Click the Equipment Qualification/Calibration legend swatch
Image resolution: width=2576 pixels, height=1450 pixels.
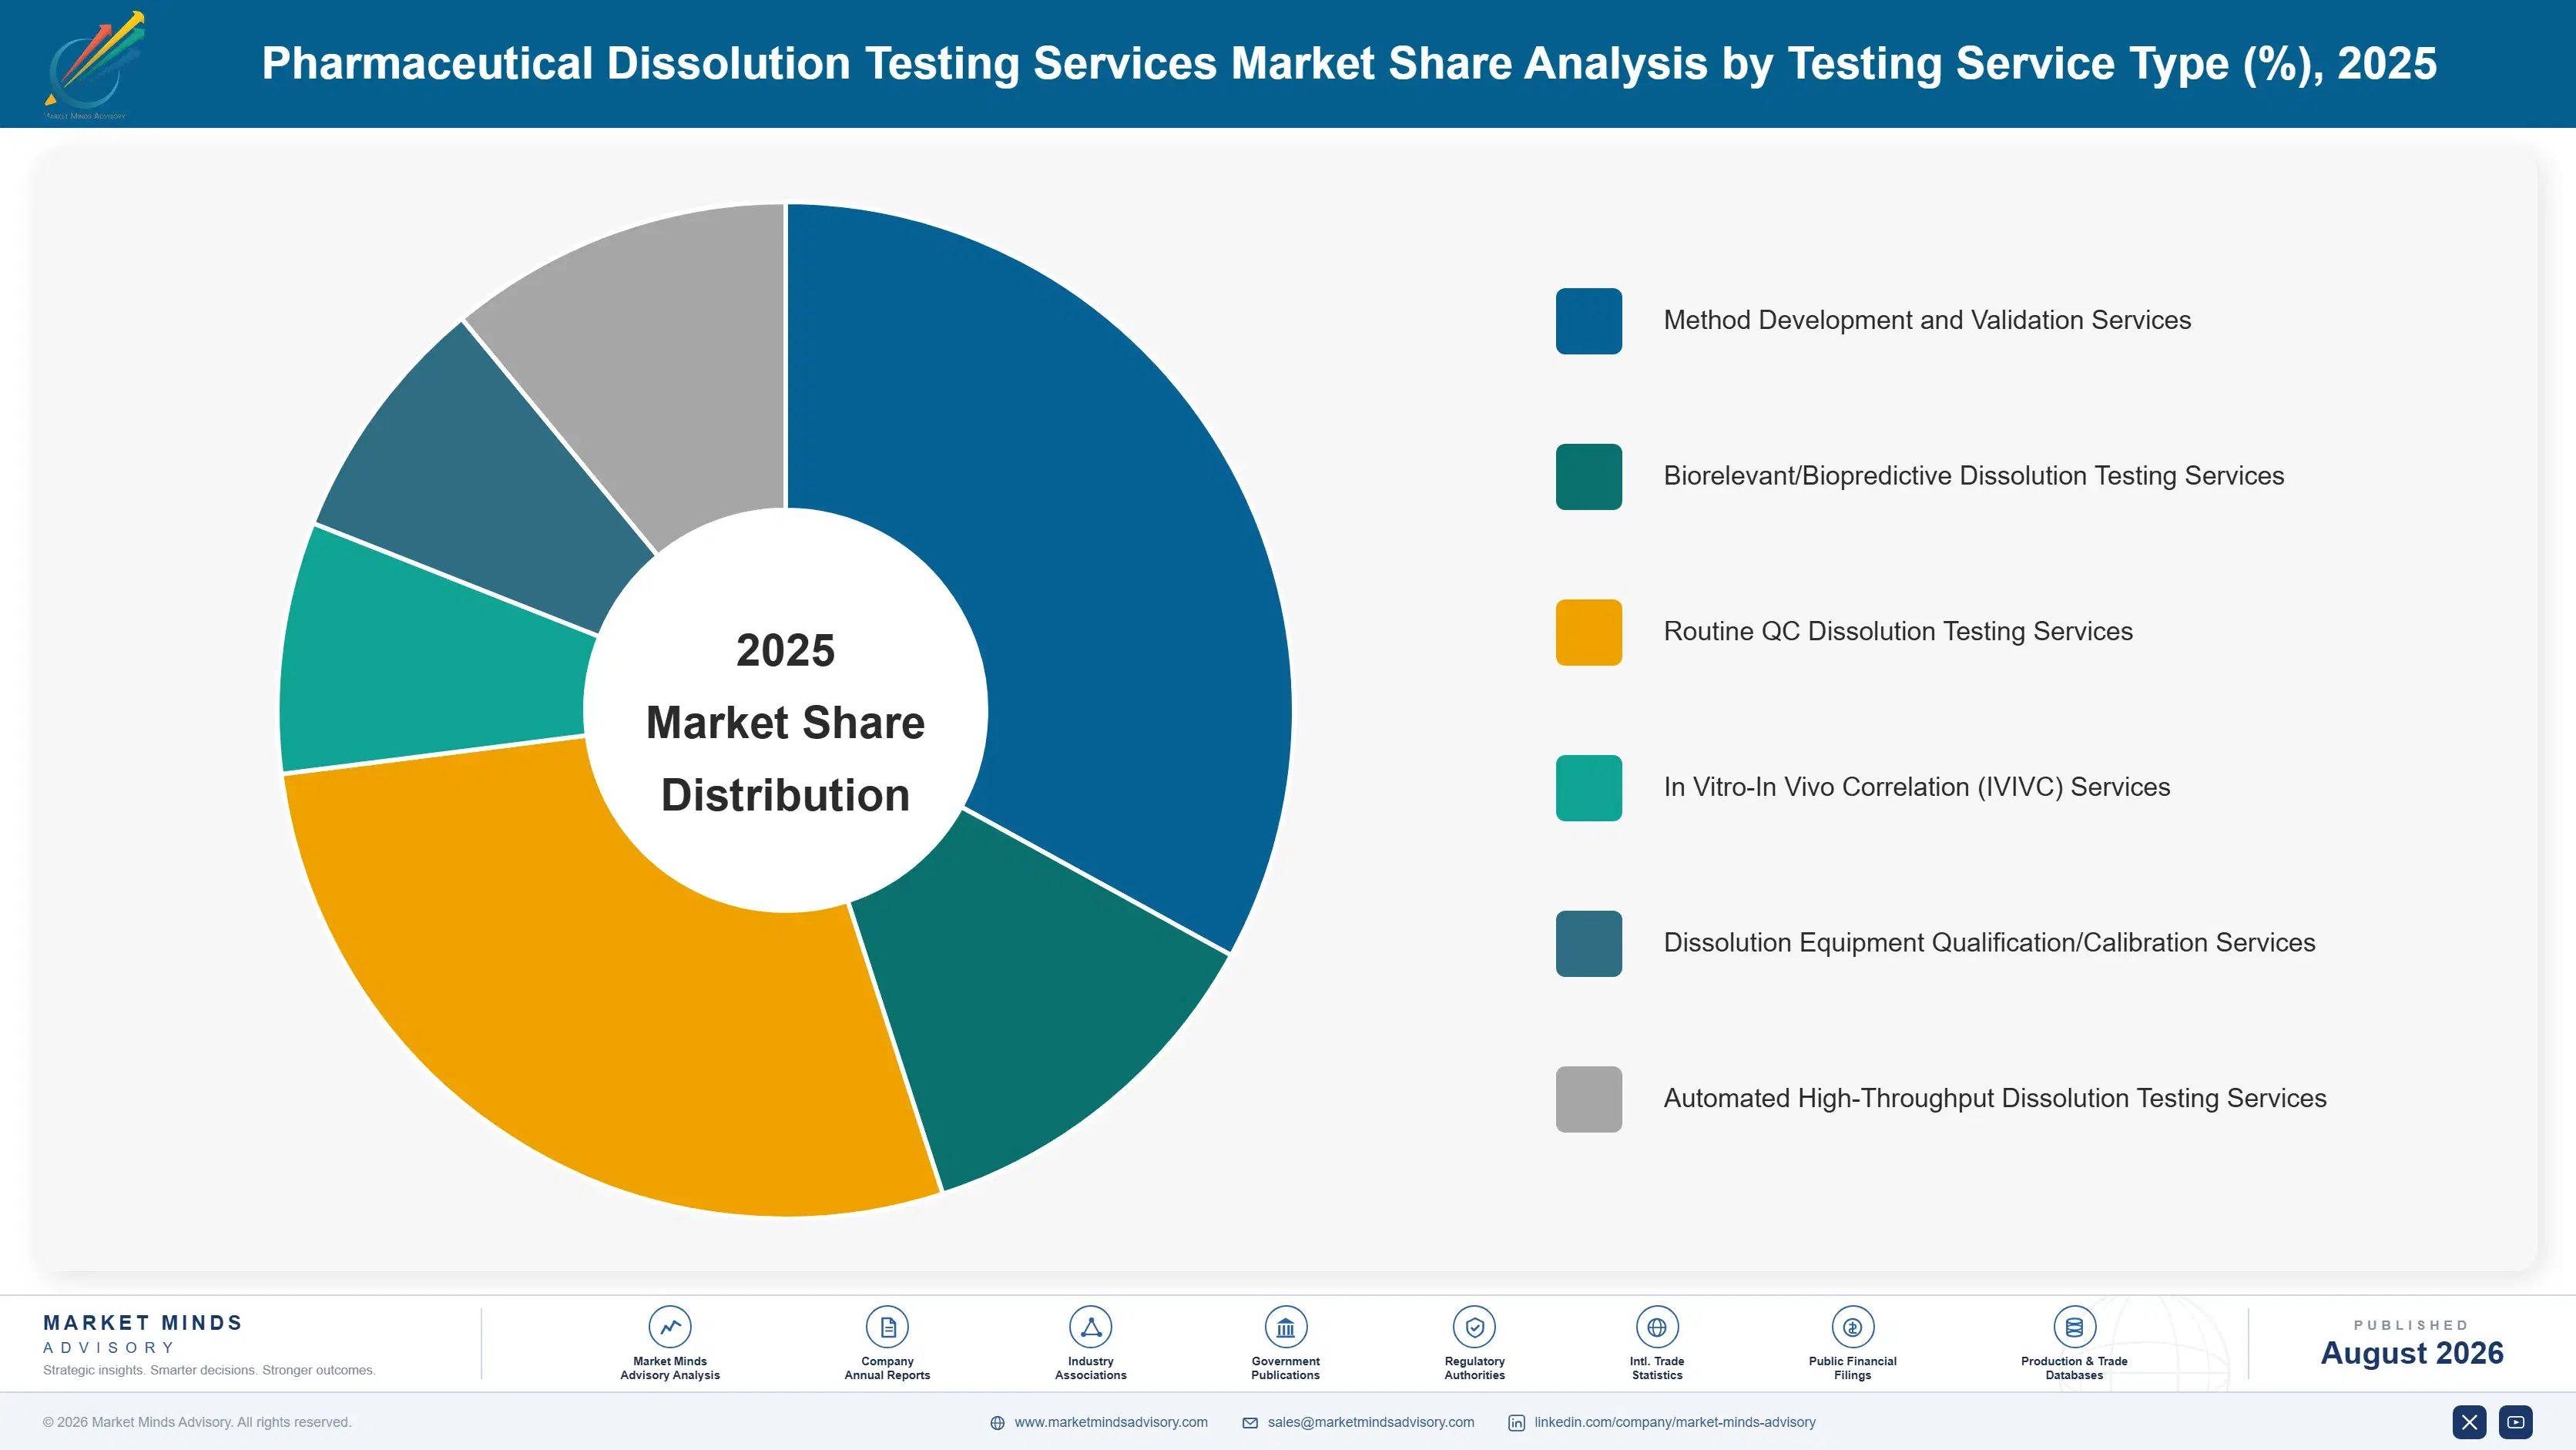[1589, 944]
